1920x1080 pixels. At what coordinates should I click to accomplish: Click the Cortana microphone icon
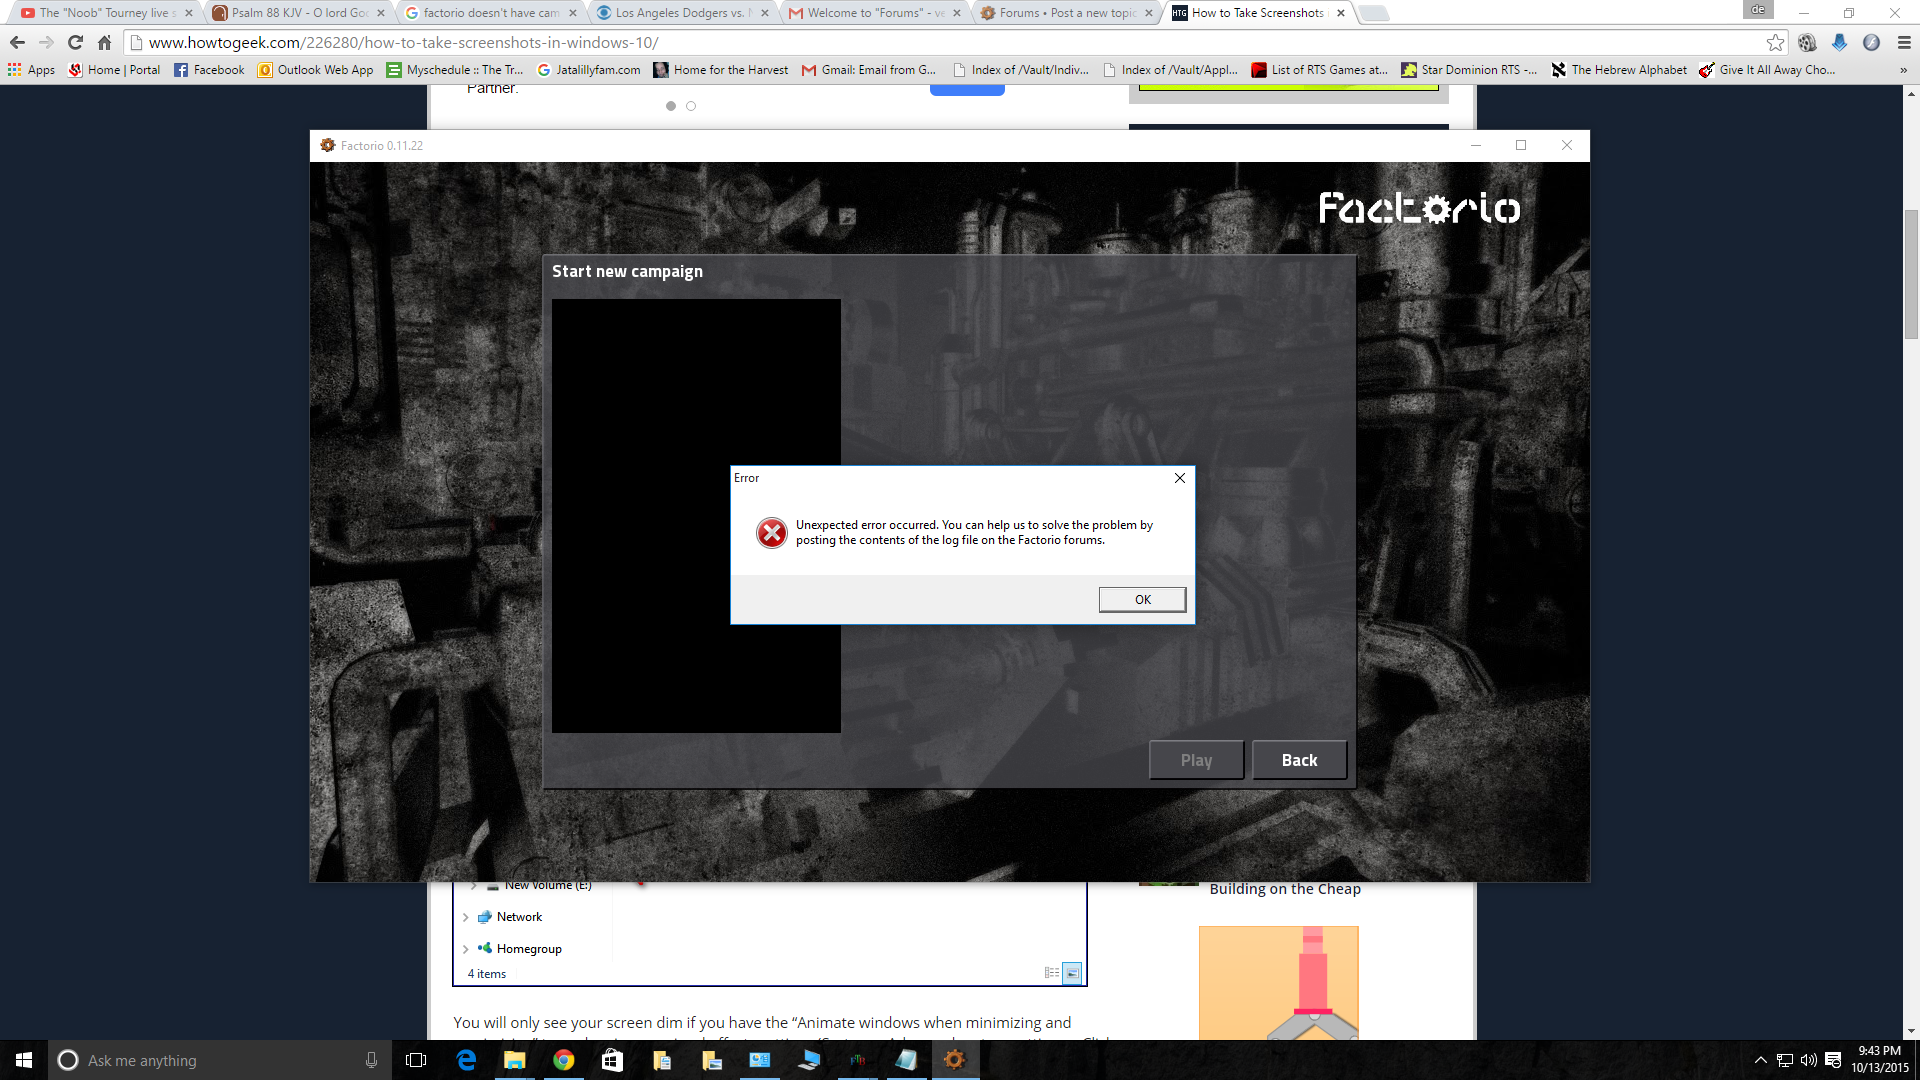pos(371,1060)
